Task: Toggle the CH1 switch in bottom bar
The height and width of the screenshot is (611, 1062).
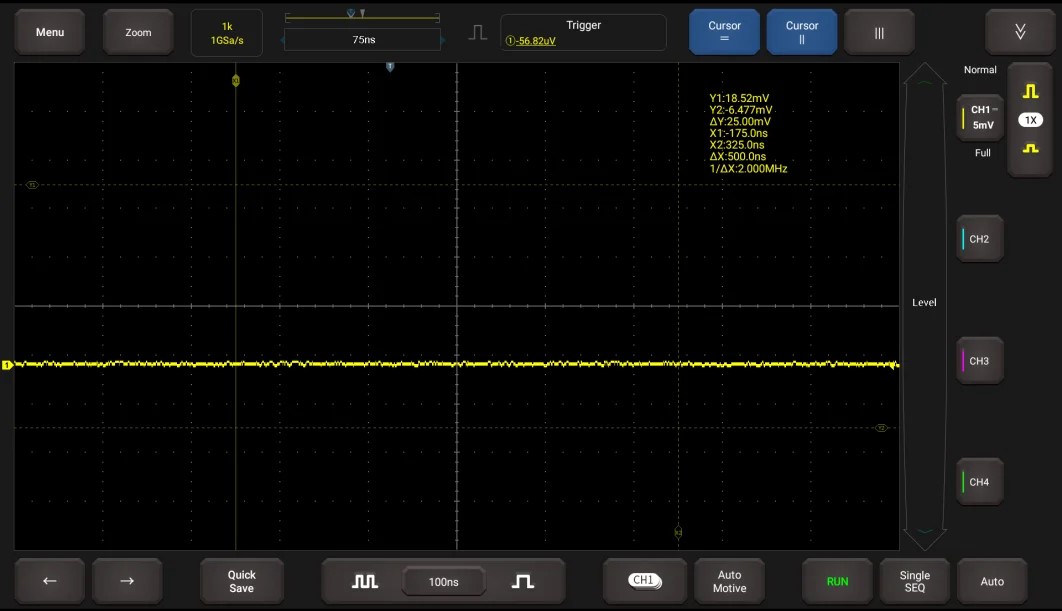Action: [x=644, y=581]
